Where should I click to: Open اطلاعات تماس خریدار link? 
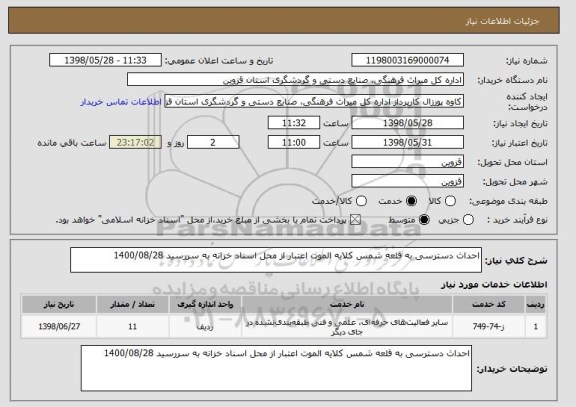(121, 102)
